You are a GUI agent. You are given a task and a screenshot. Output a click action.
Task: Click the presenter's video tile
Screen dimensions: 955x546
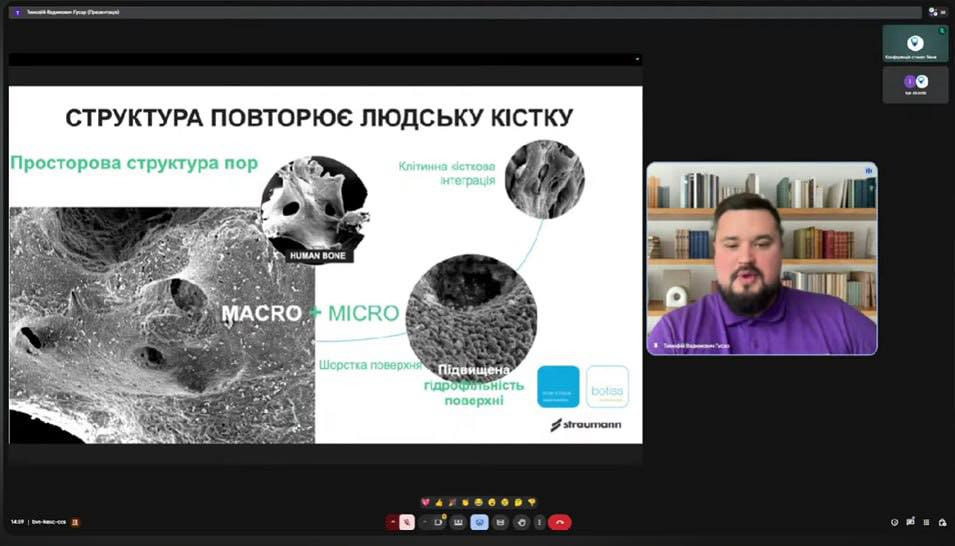pos(762,258)
